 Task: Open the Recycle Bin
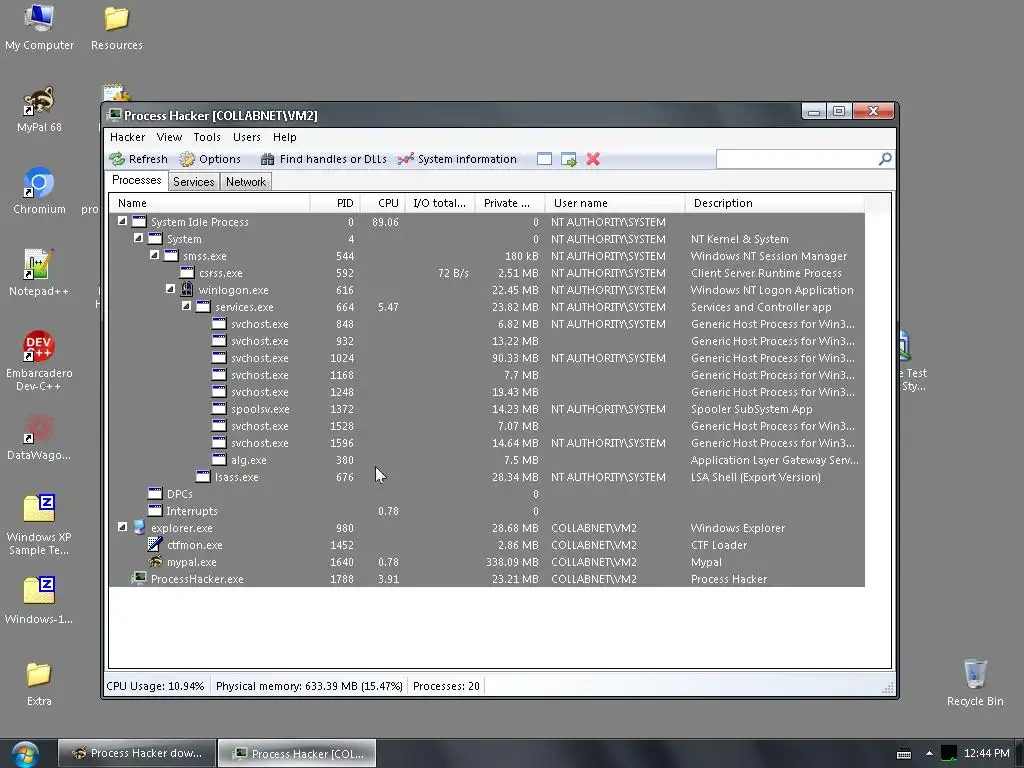click(x=975, y=683)
